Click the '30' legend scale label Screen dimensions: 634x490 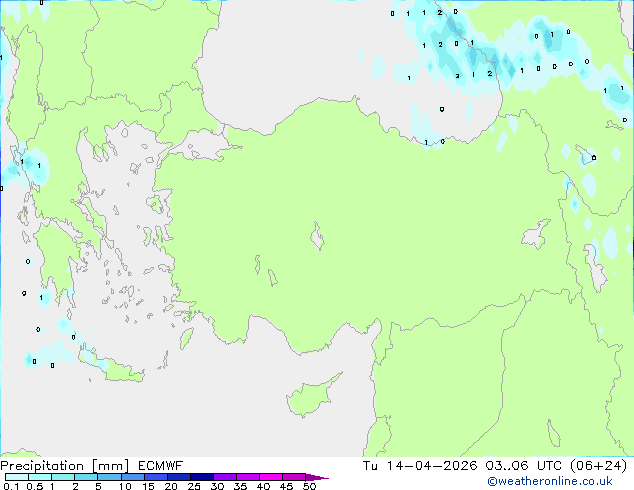pos(217,486)
